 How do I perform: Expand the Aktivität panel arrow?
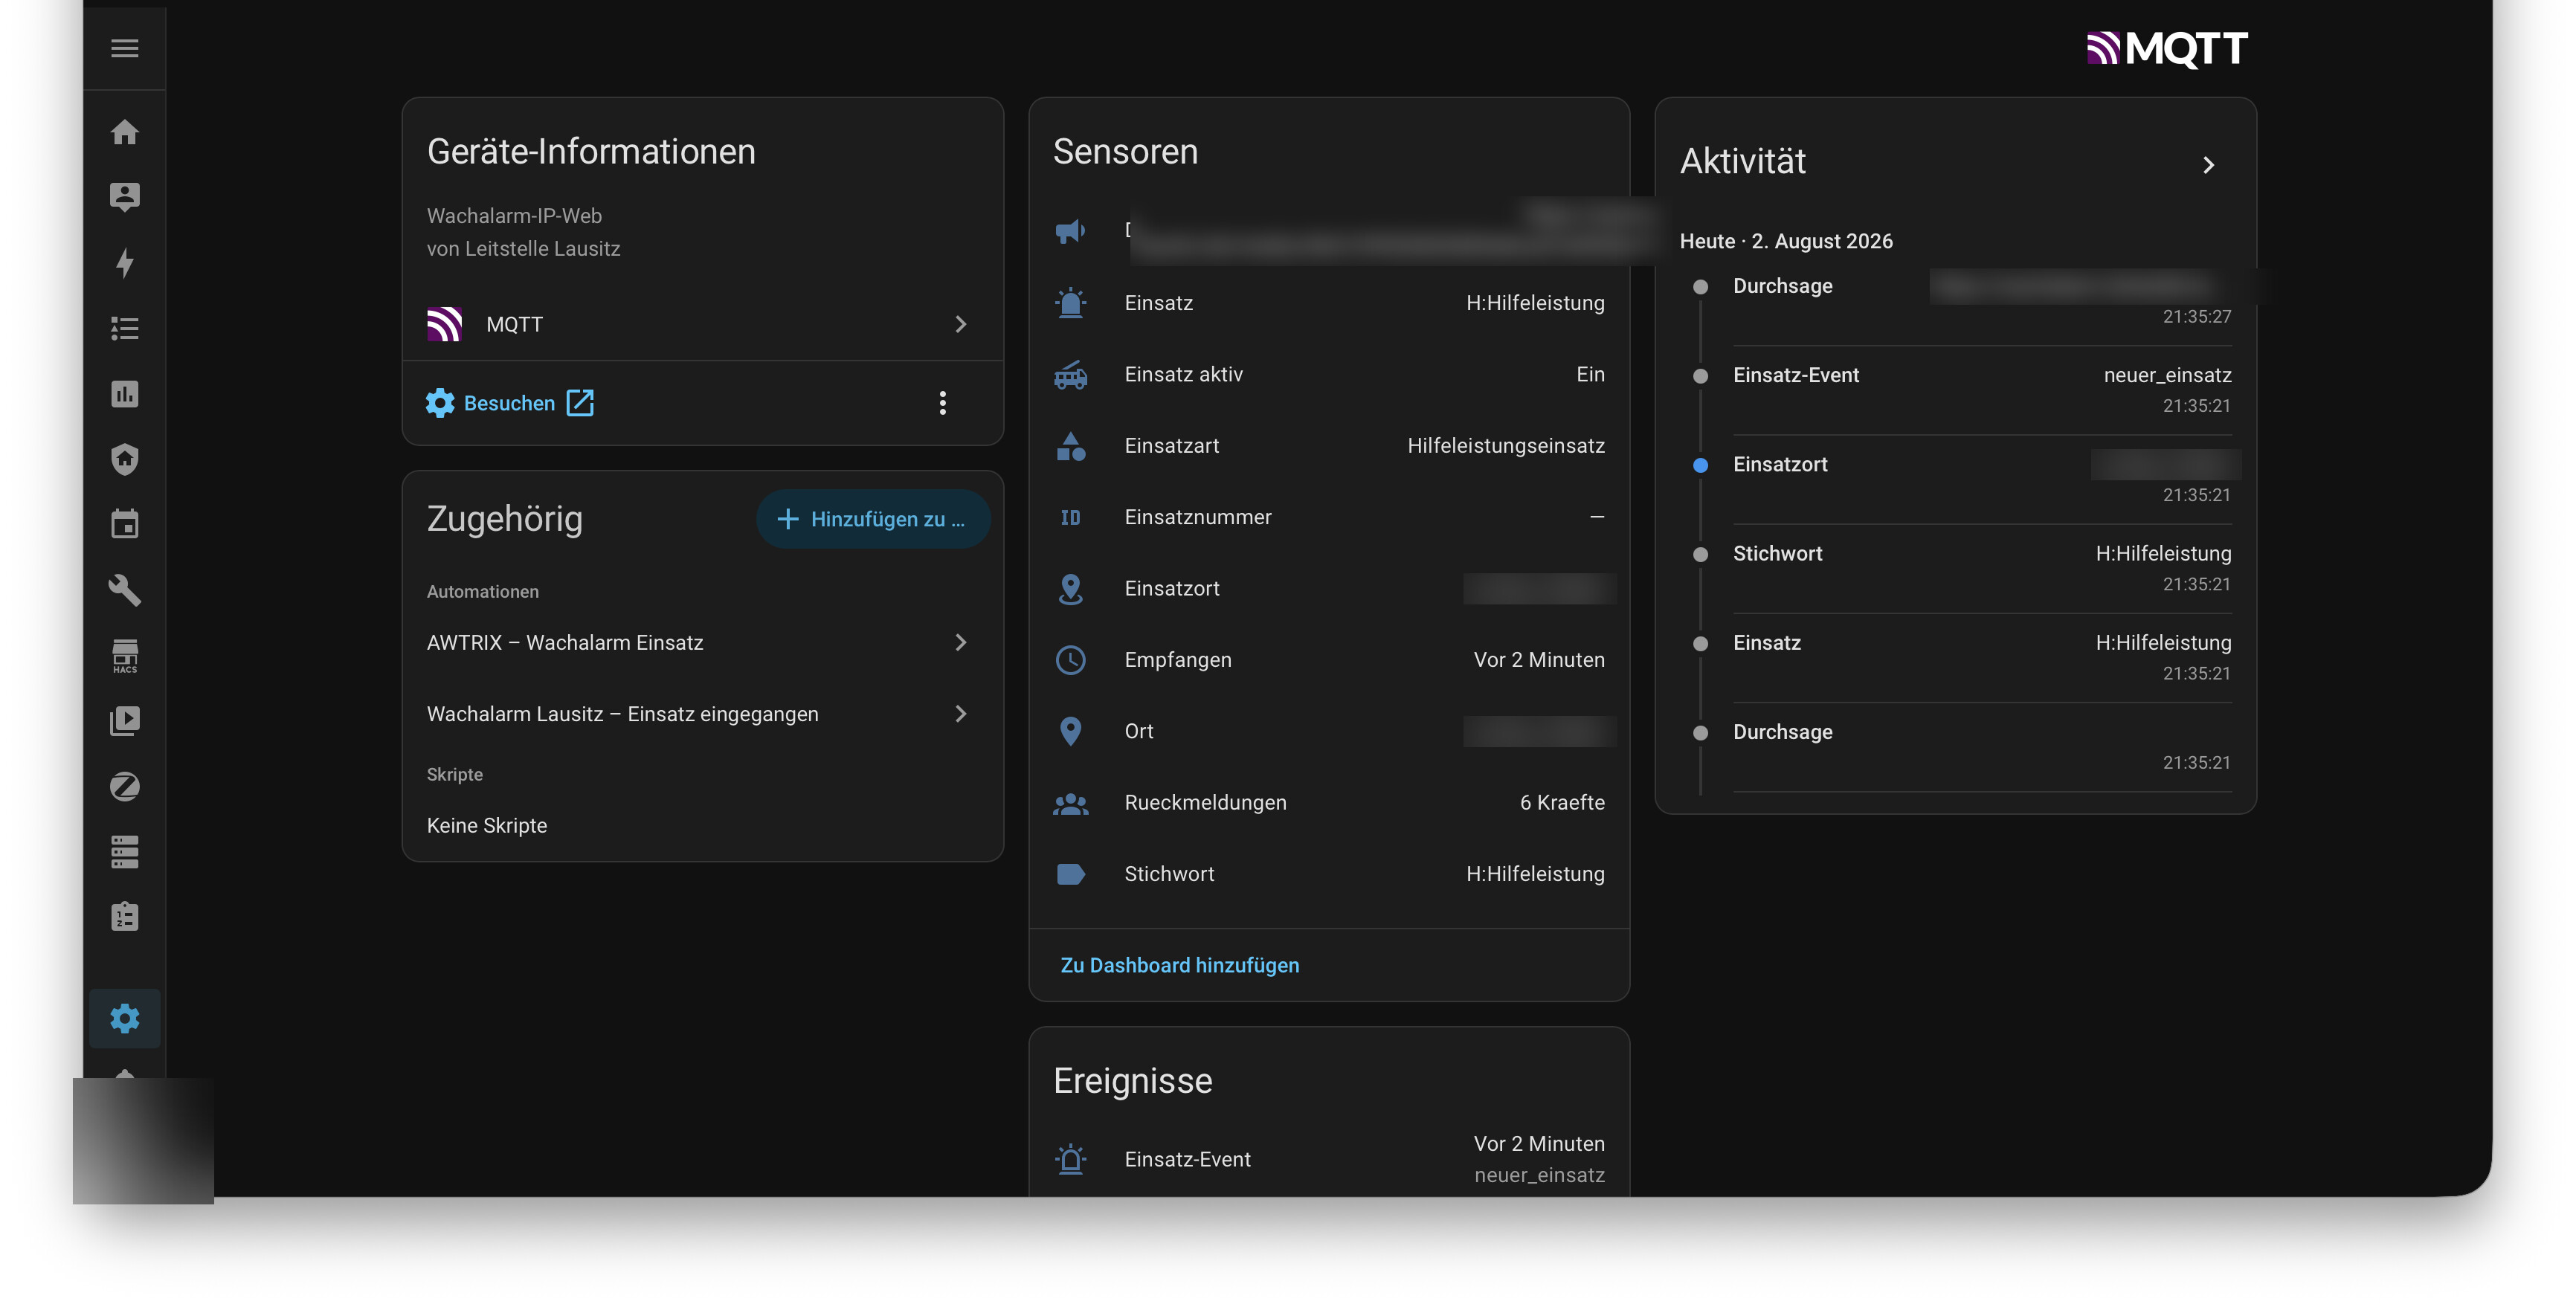2209,165
